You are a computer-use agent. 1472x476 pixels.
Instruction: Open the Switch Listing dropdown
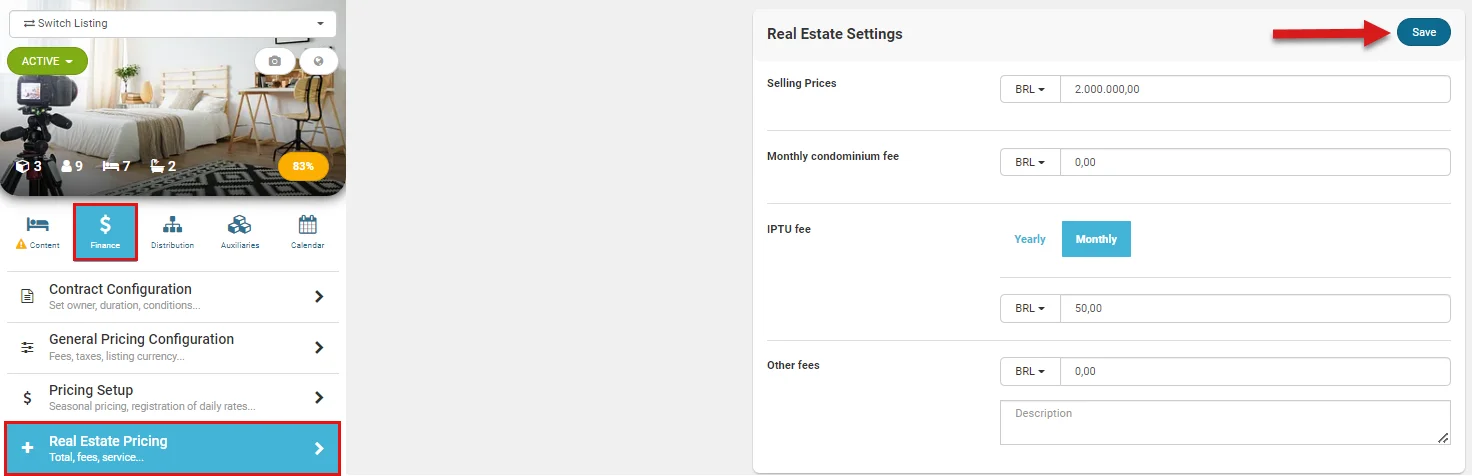[173, 23]
